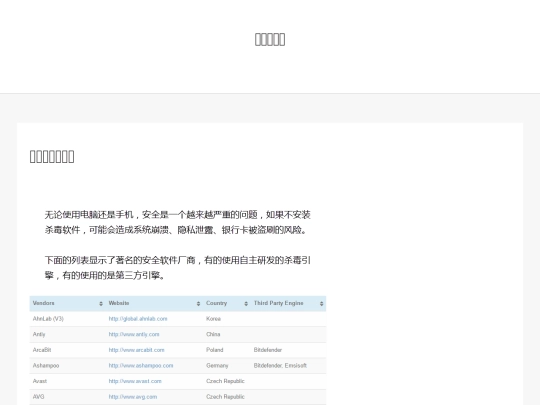540x405 pixels.
Task: Open the www.ashampoo.com link
Action: coord(141,365)
